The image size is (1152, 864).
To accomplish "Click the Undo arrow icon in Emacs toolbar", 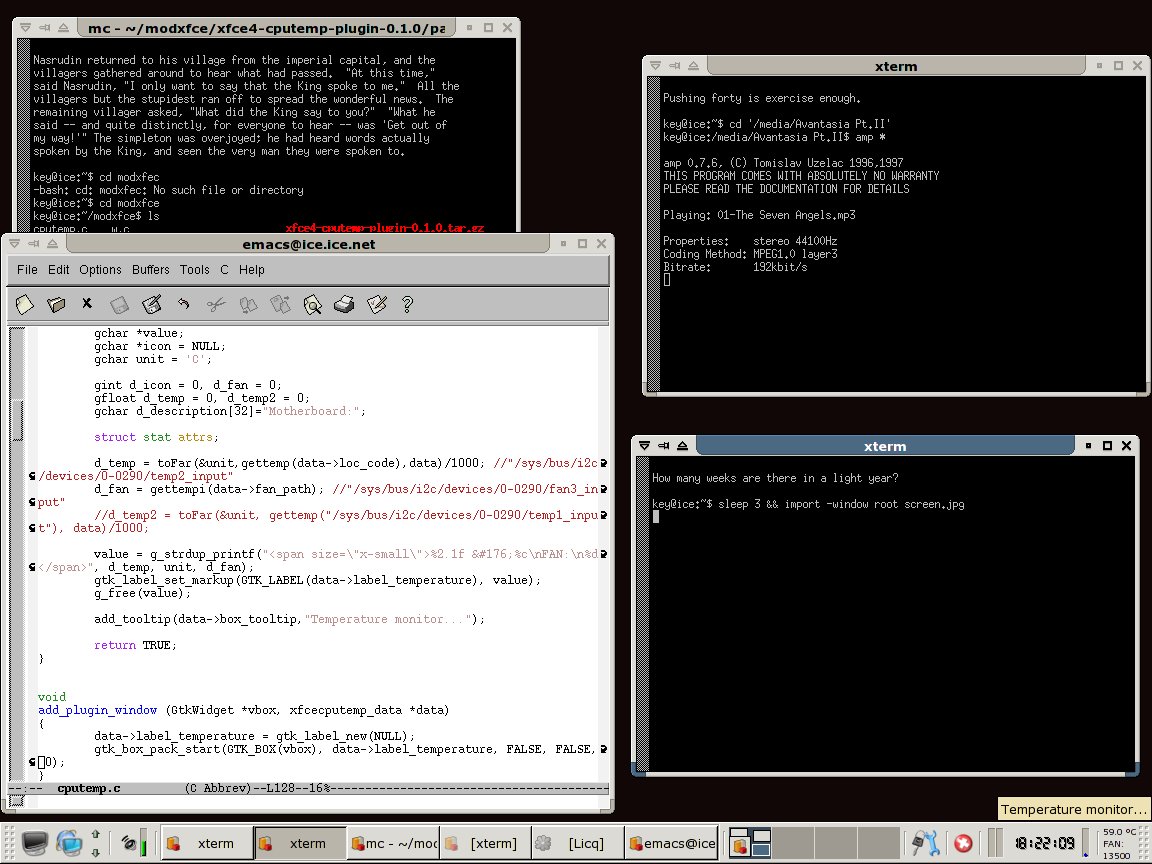I will click(x=184, y=303).
